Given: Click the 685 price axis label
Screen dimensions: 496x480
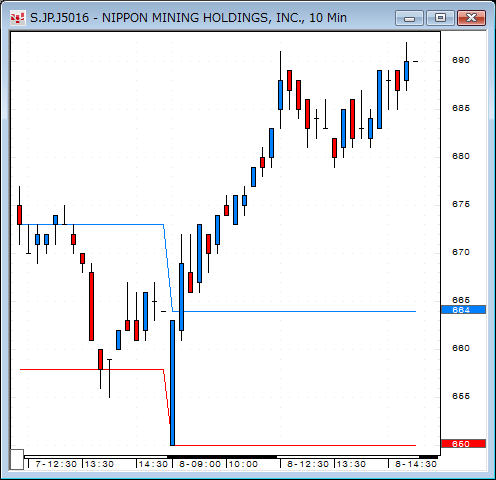Looking at the screenshot, I should pos(461,108).
